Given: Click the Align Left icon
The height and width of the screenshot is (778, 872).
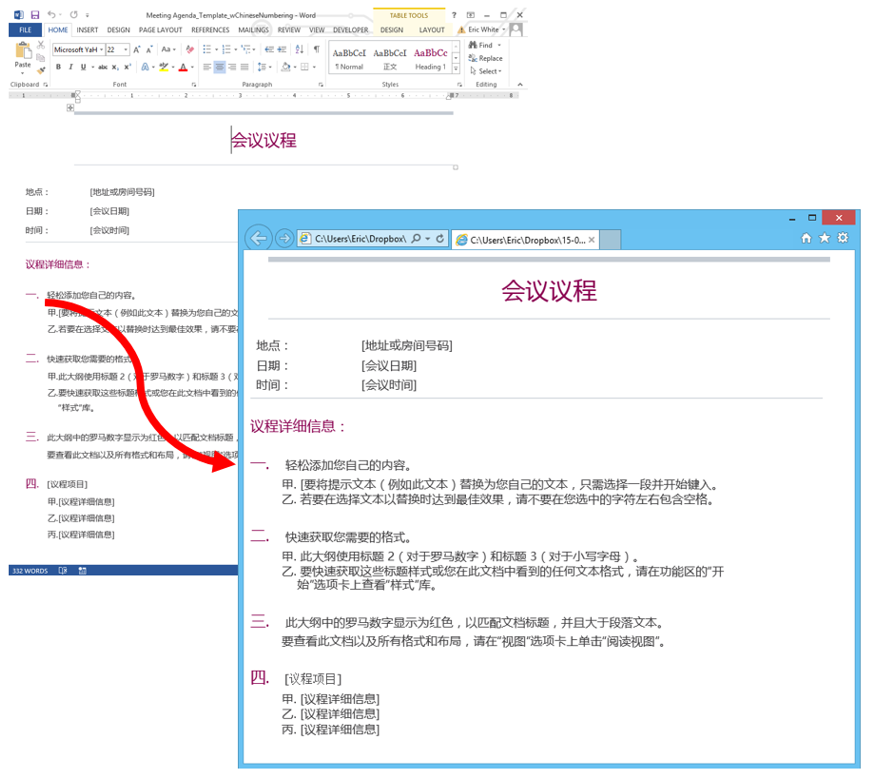Looking at the screenshot, I should [x=207, y=67].
